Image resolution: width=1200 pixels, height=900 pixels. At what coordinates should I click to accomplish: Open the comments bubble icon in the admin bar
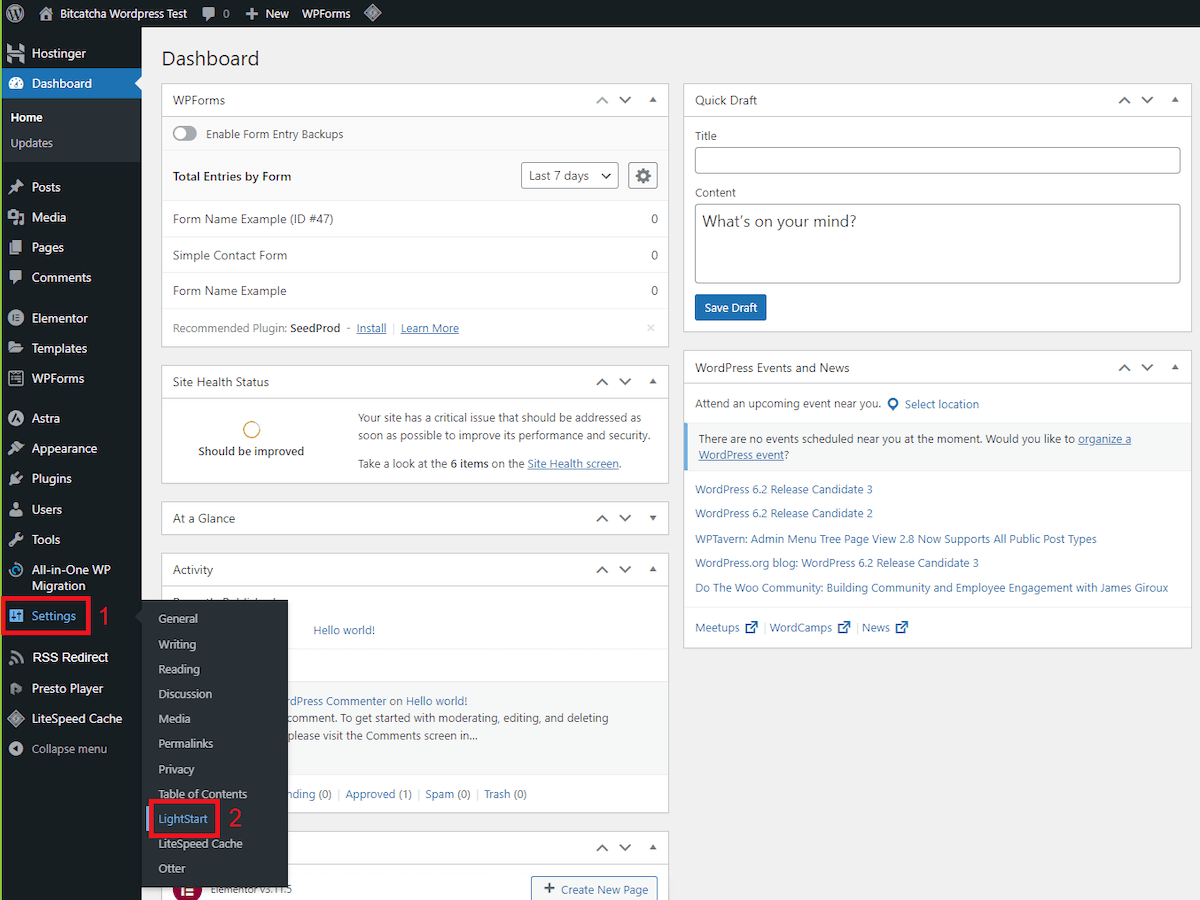[x=208, y=14]
